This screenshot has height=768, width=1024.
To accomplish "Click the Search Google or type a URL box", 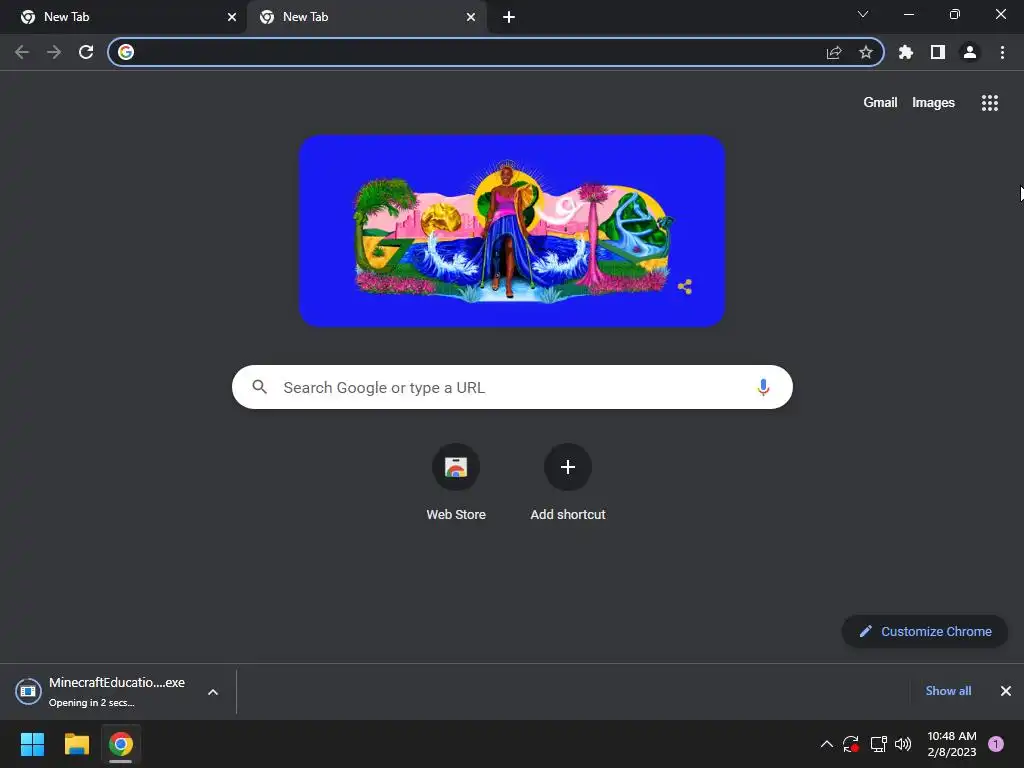I will click(x=512, y=387).
